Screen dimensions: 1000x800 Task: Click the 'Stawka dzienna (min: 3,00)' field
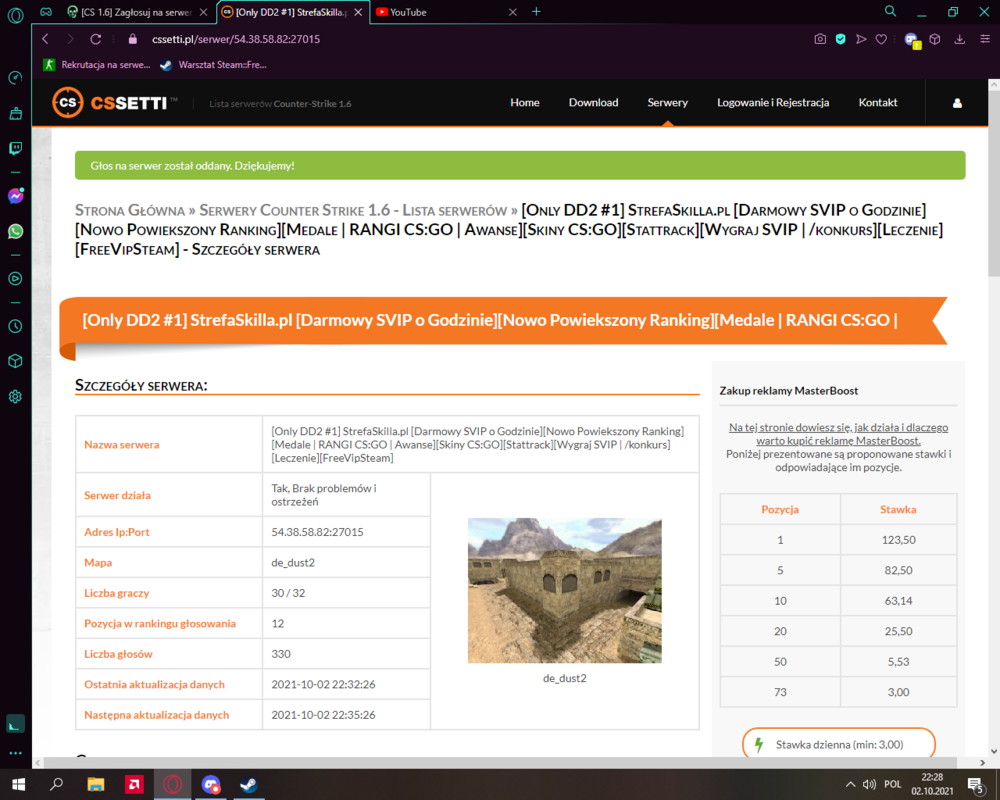pos(839,744)
